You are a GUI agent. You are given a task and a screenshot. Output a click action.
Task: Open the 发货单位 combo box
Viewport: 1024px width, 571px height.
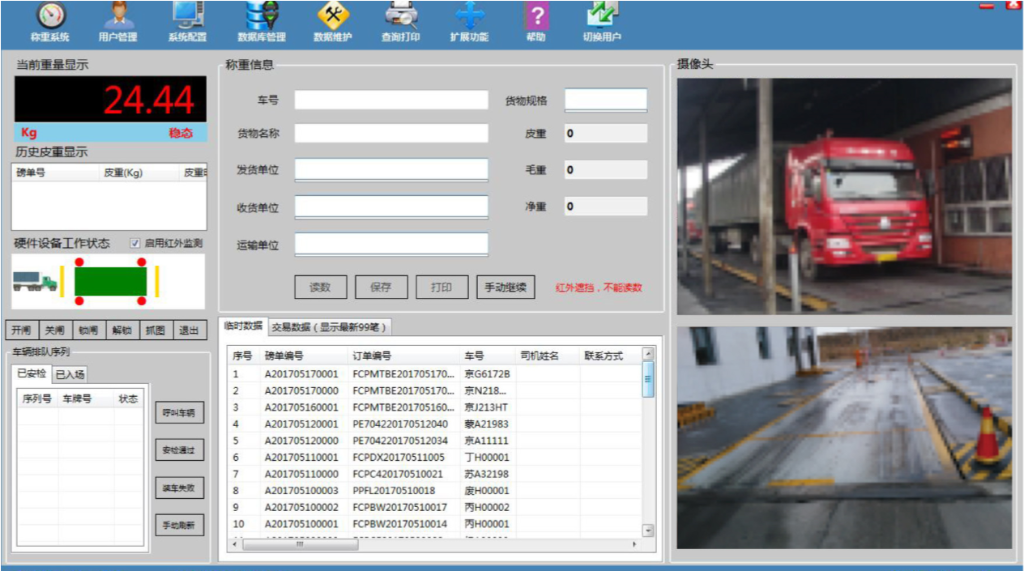pyautogui.click(x=391, y=170)
